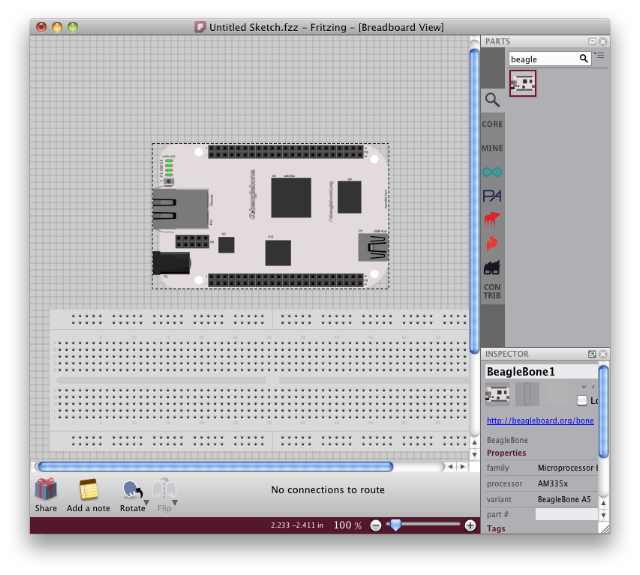
Task: Click the breadboard view image in Inspector
Action: coord(497,394)
